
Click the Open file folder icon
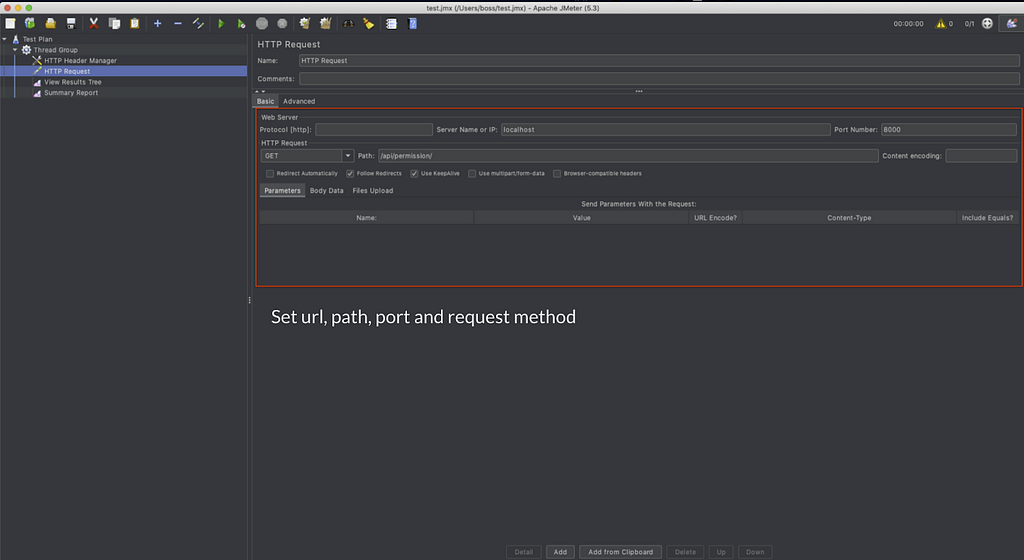(x=50, y=23)
